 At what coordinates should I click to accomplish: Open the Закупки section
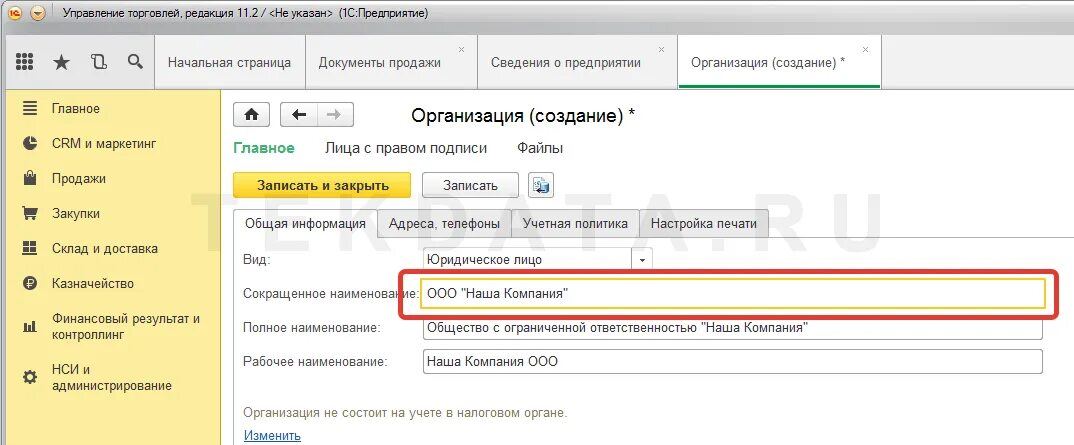pyautogui.click(x=75, y=214)
